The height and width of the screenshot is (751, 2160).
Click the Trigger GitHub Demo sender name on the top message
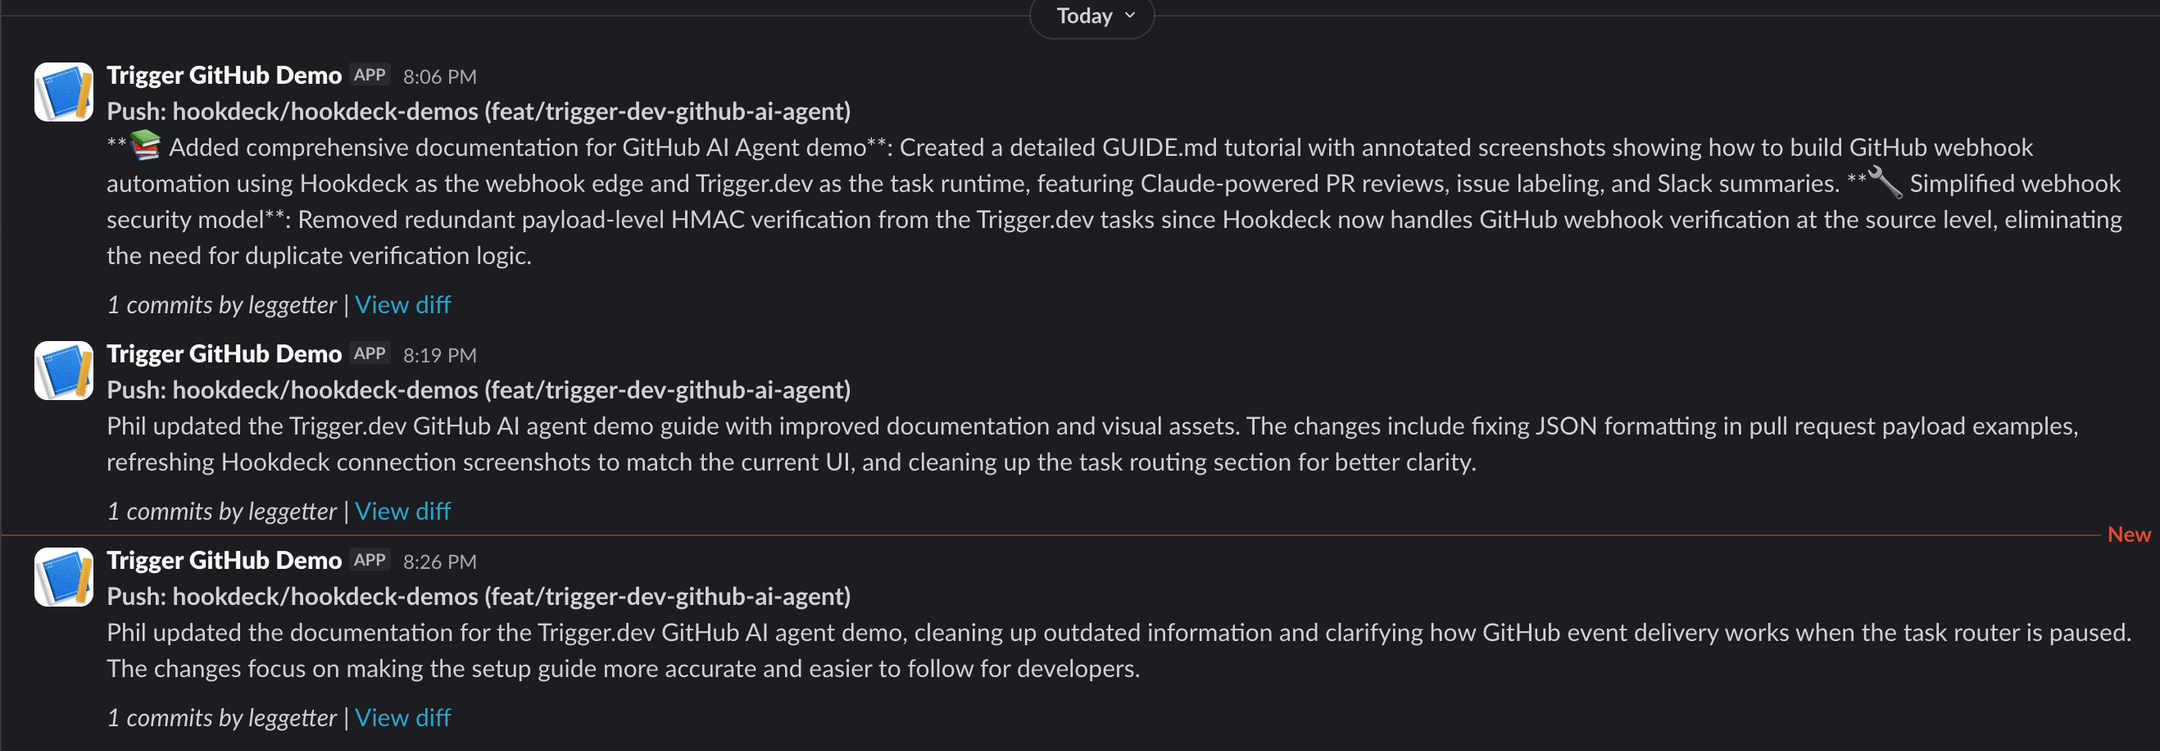pos(223,74)
